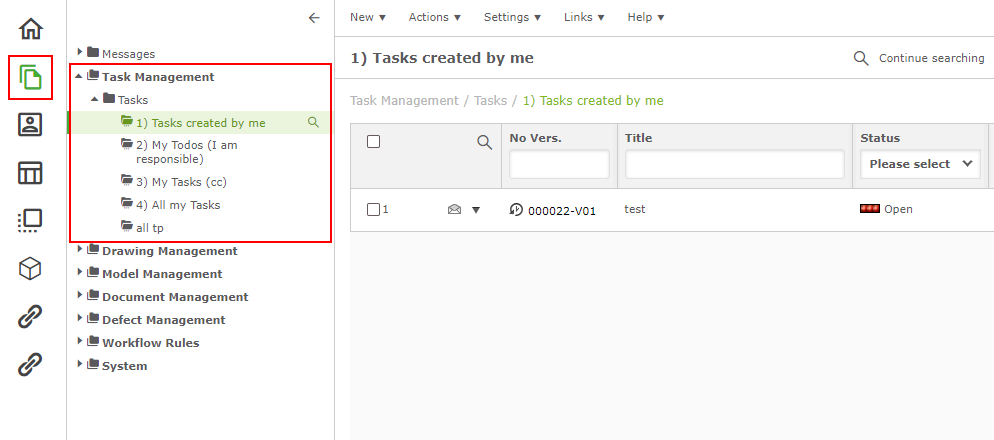Tick the select-all checkbox in table header
This screenshot has width=994, height=440.
(x=374, y=142)
